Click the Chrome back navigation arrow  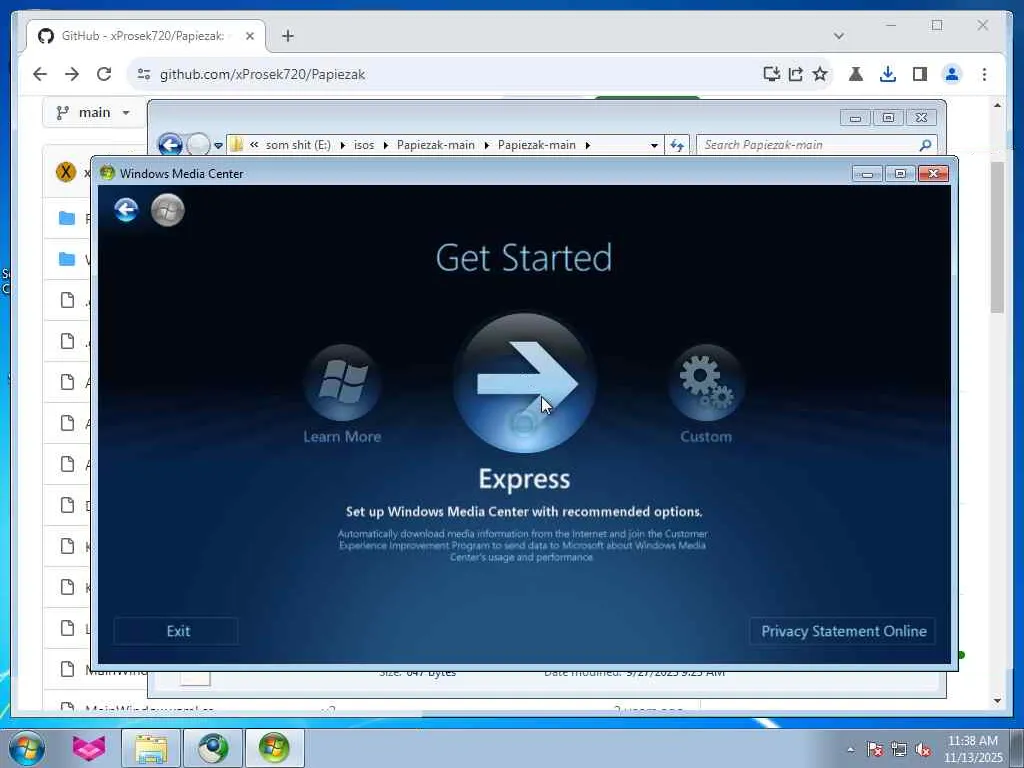pos(40,74)
